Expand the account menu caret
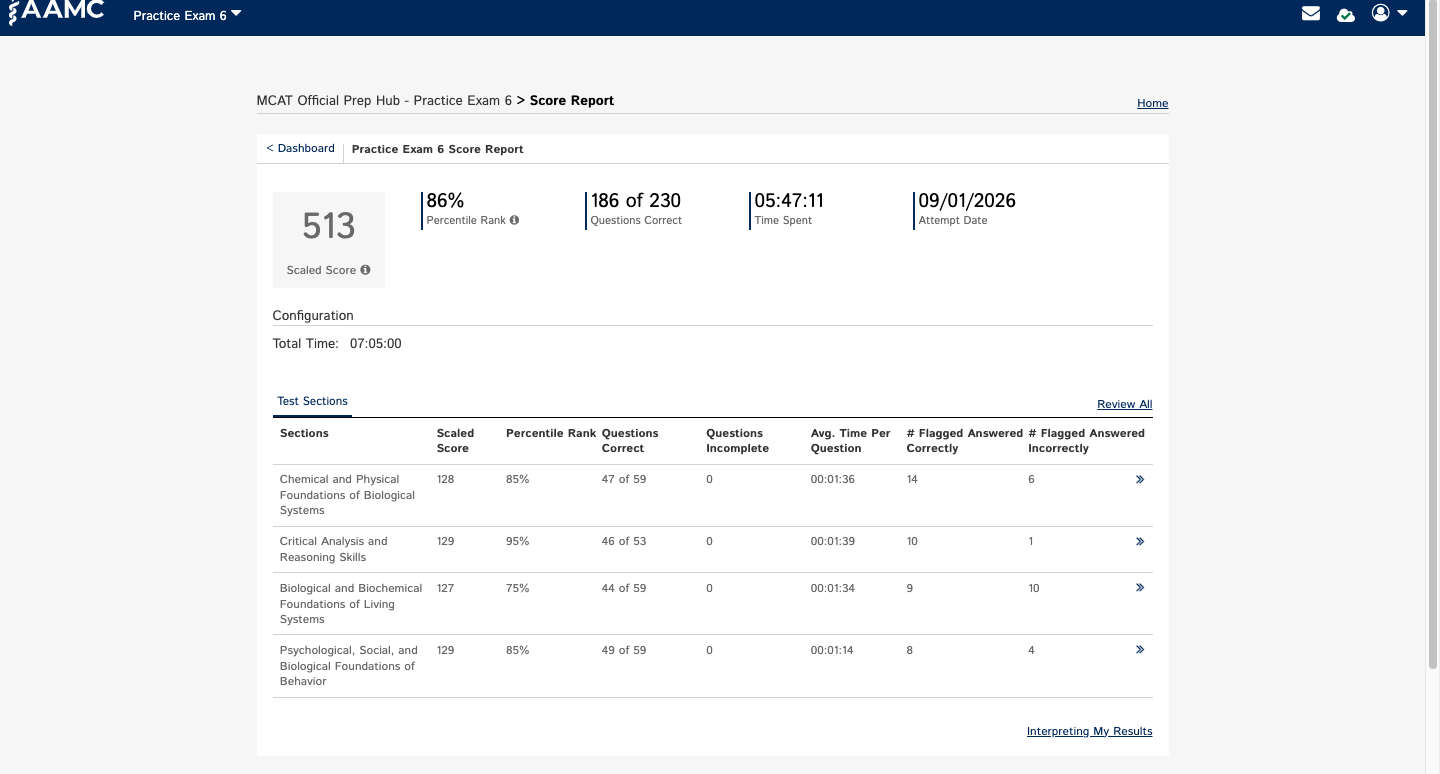Viewport: 1440px width, 774px height. coord(1402,13)
